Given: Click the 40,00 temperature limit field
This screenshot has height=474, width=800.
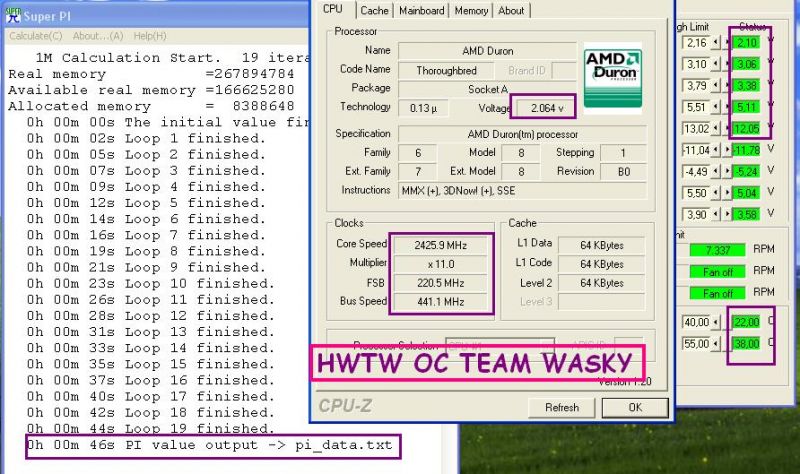Looking at the screenshot, I should tap(697, 322).
